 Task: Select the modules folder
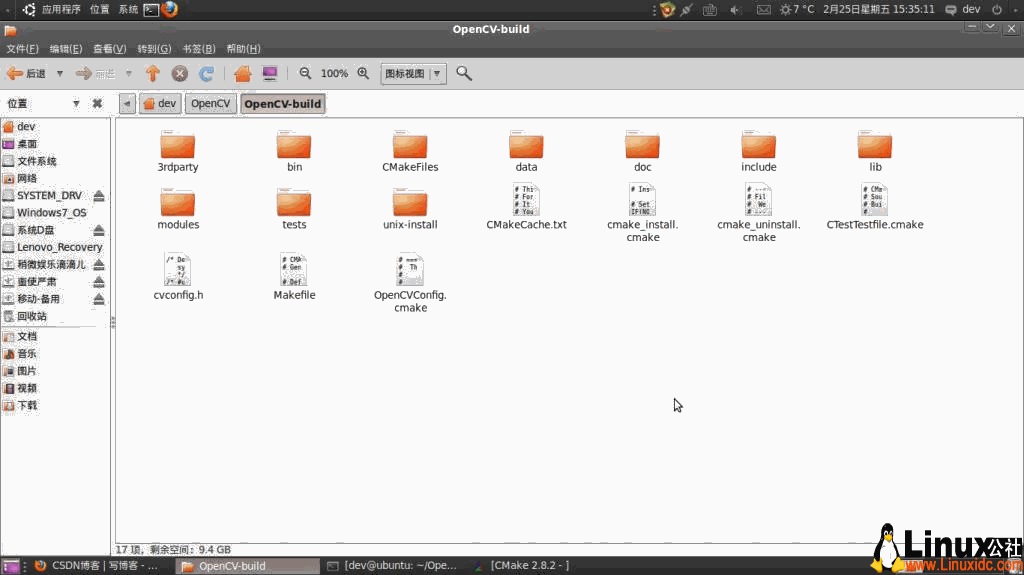pos(178,208)
